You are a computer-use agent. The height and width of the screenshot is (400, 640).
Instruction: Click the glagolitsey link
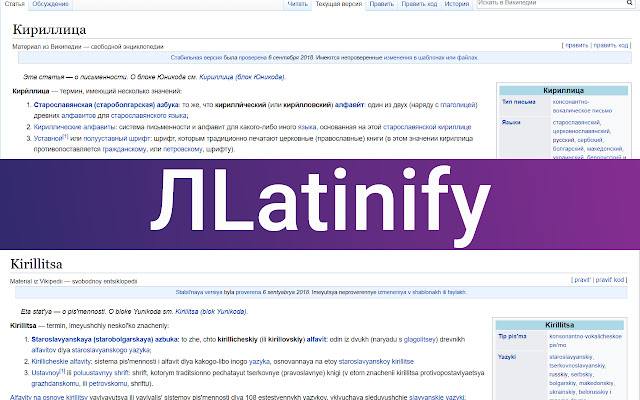[x=420, y=339]
